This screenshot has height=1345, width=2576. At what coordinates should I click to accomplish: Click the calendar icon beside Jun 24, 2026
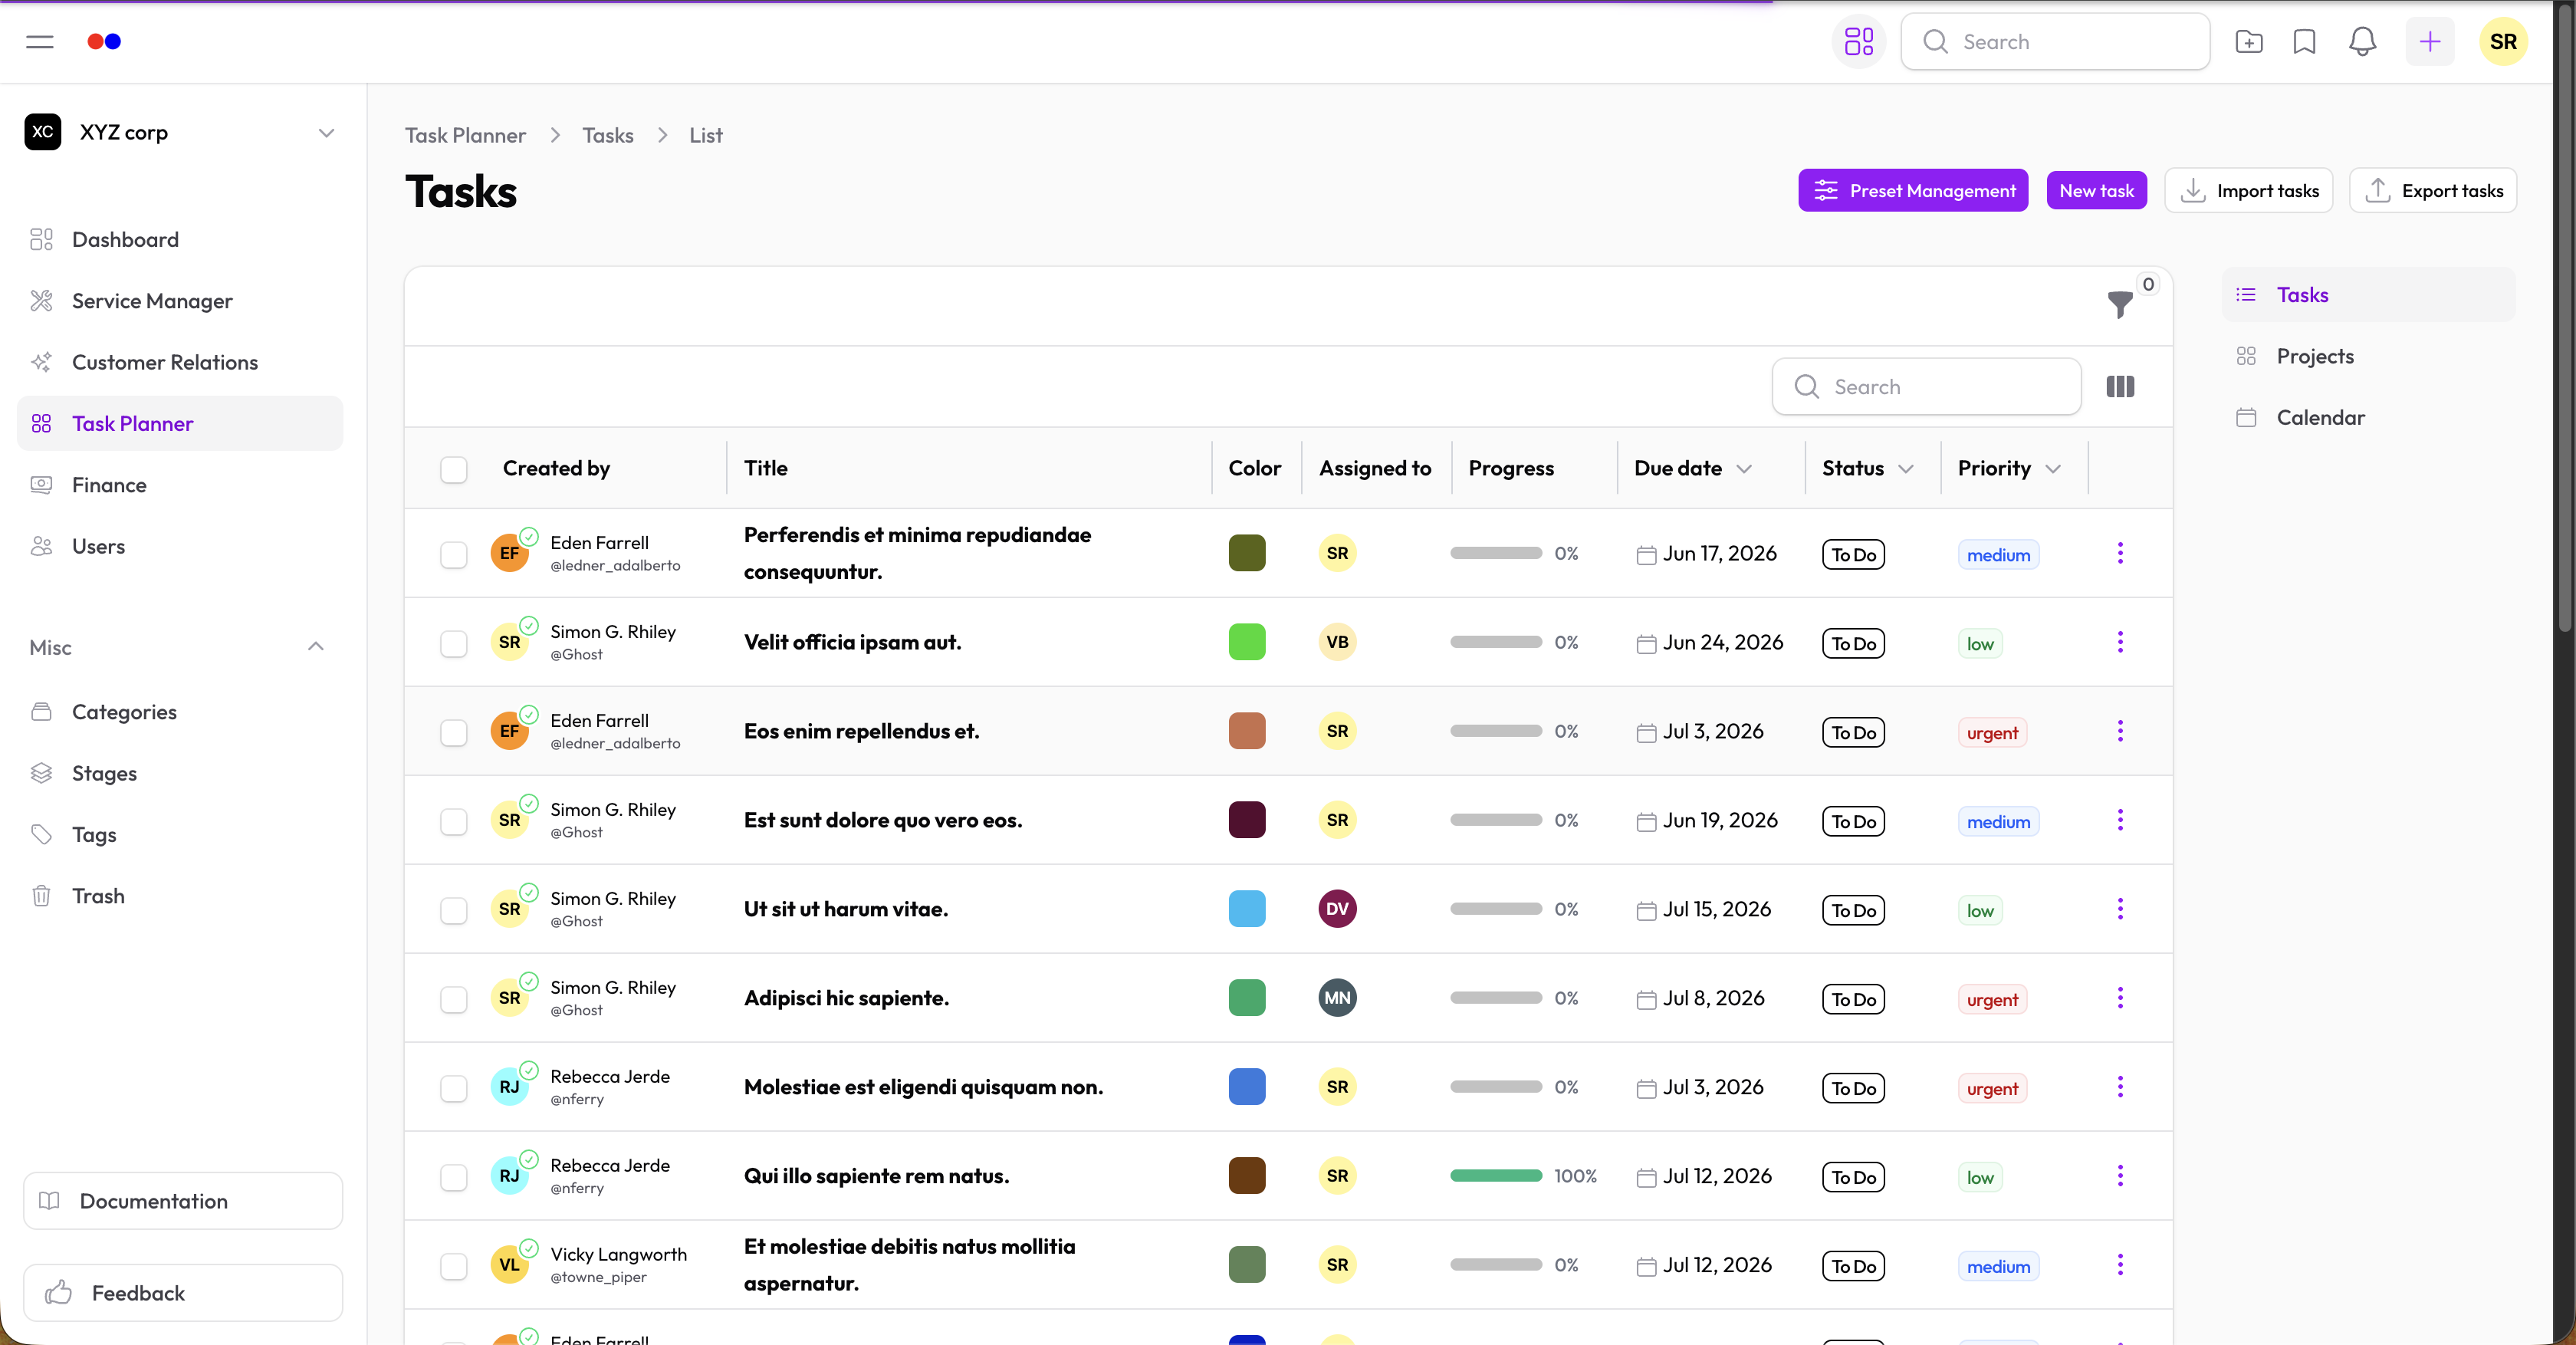1646,644
